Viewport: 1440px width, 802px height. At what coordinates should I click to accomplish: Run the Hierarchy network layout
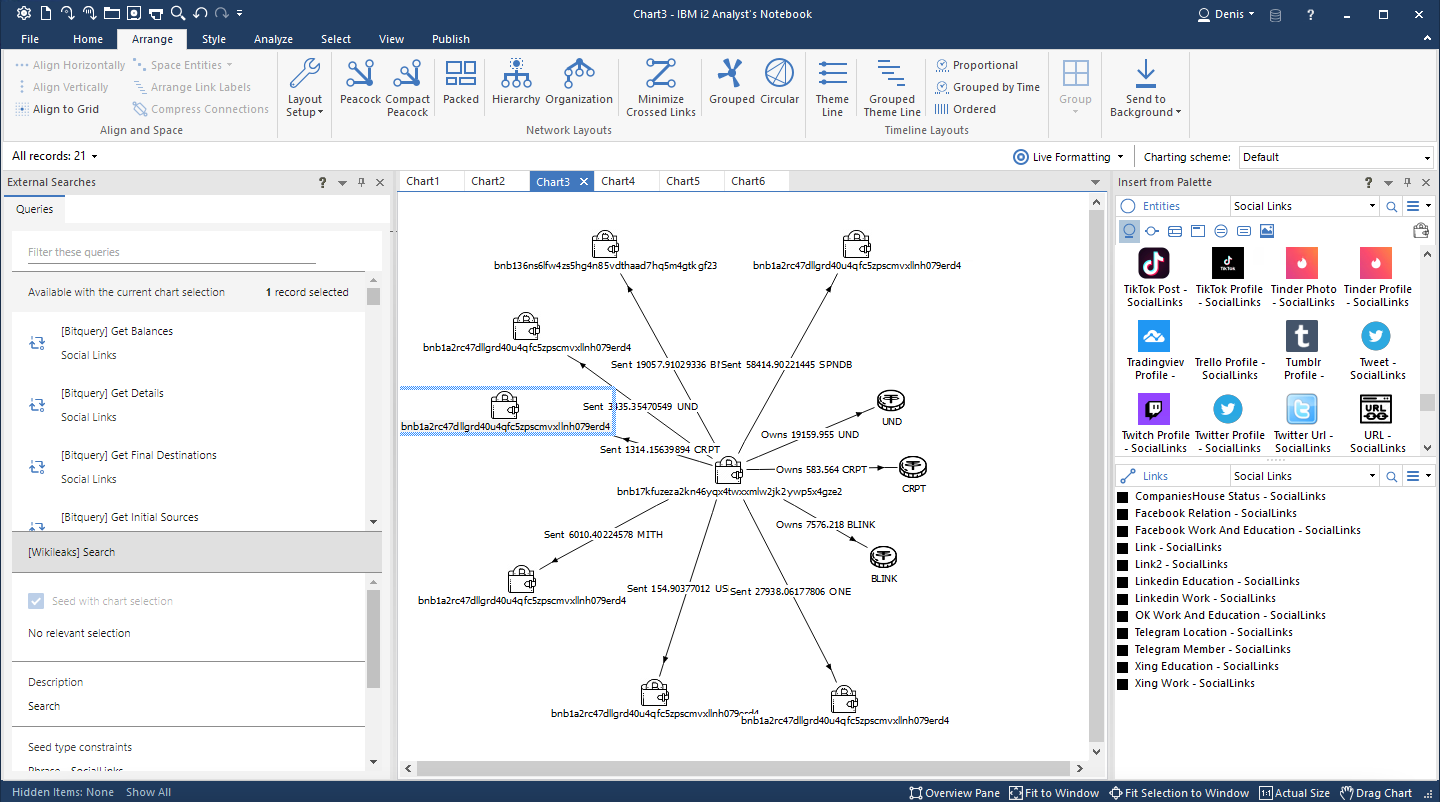[516, 86]
